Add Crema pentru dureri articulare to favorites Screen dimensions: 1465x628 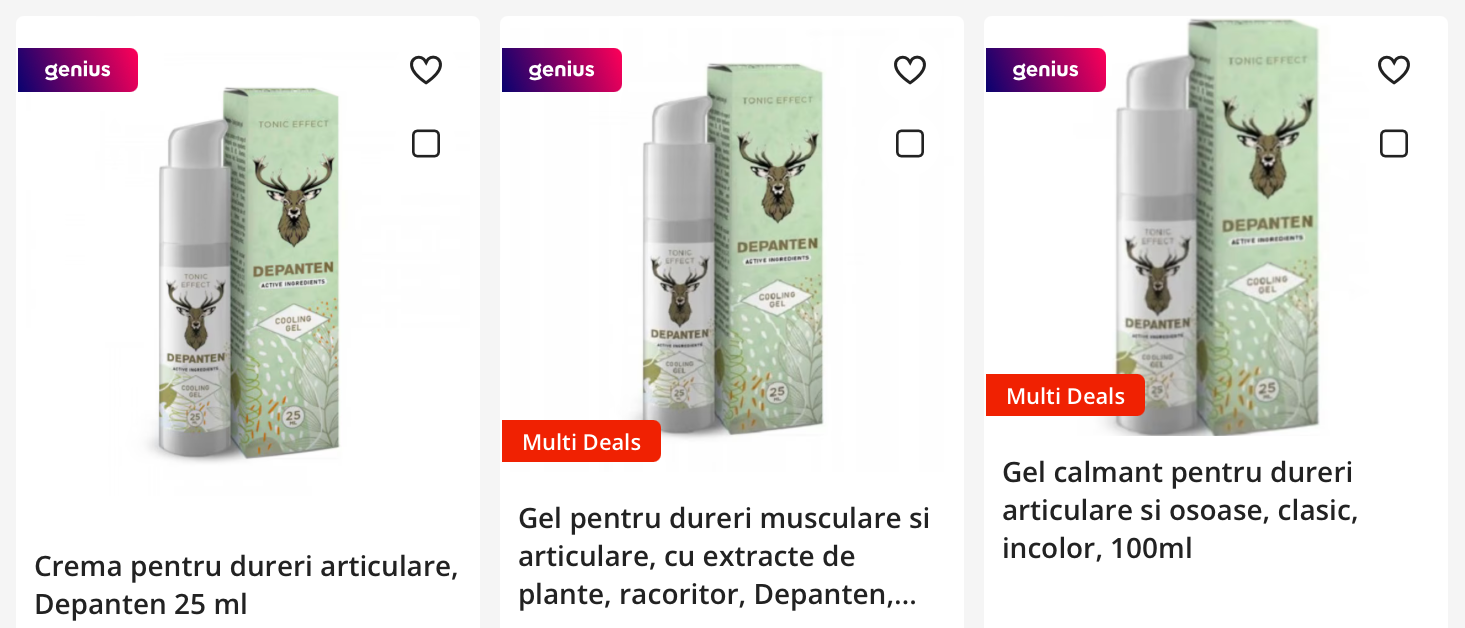tap(426, 70)
